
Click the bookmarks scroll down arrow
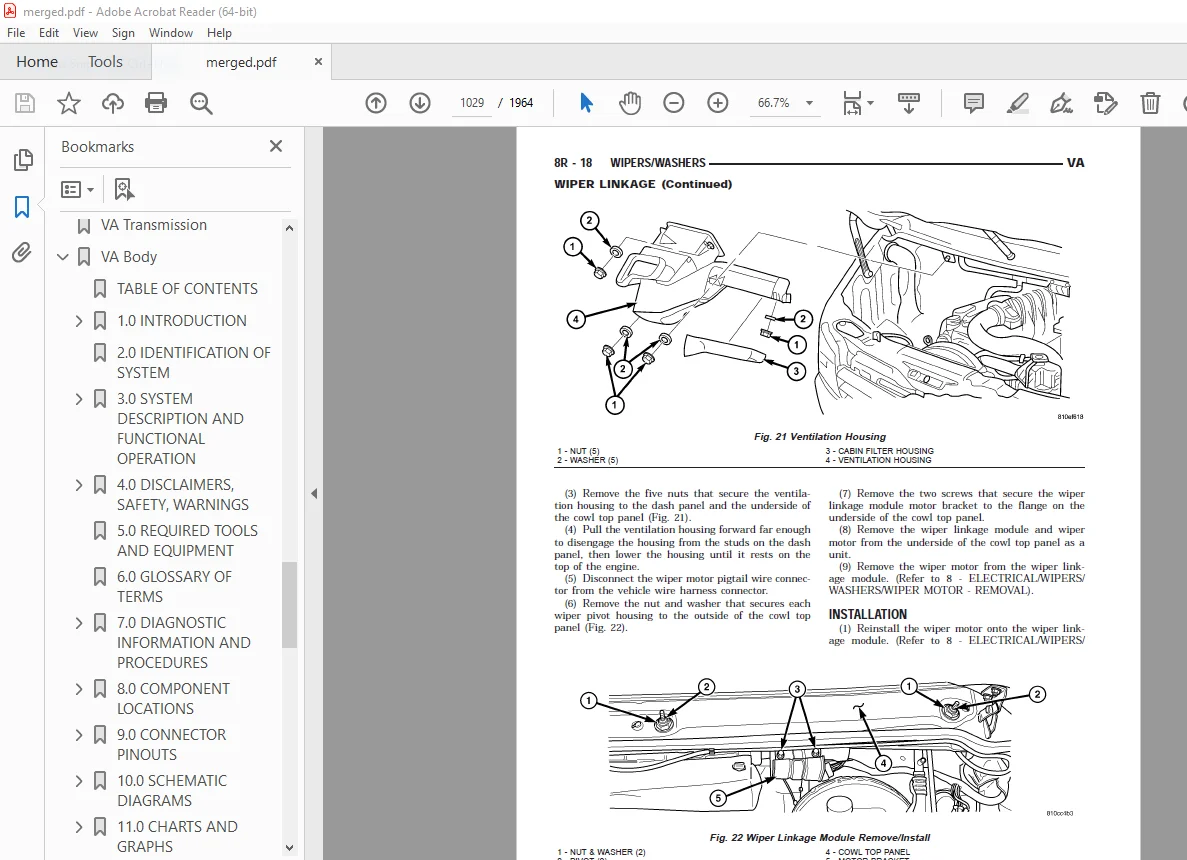coord(289,848)
